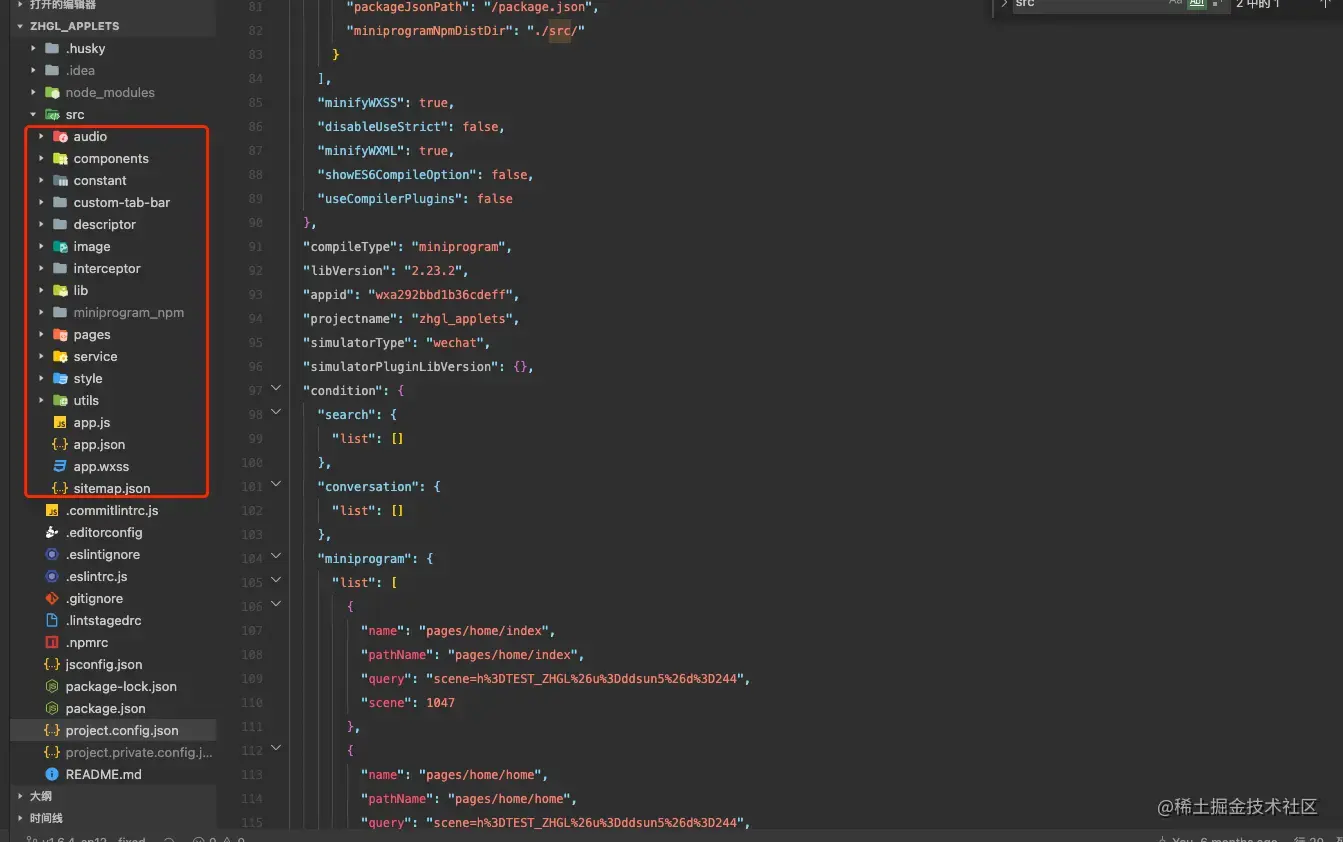Click the ESLint icon beside .eslintignore
This screenshot has height=842, width=1343.
52,554
